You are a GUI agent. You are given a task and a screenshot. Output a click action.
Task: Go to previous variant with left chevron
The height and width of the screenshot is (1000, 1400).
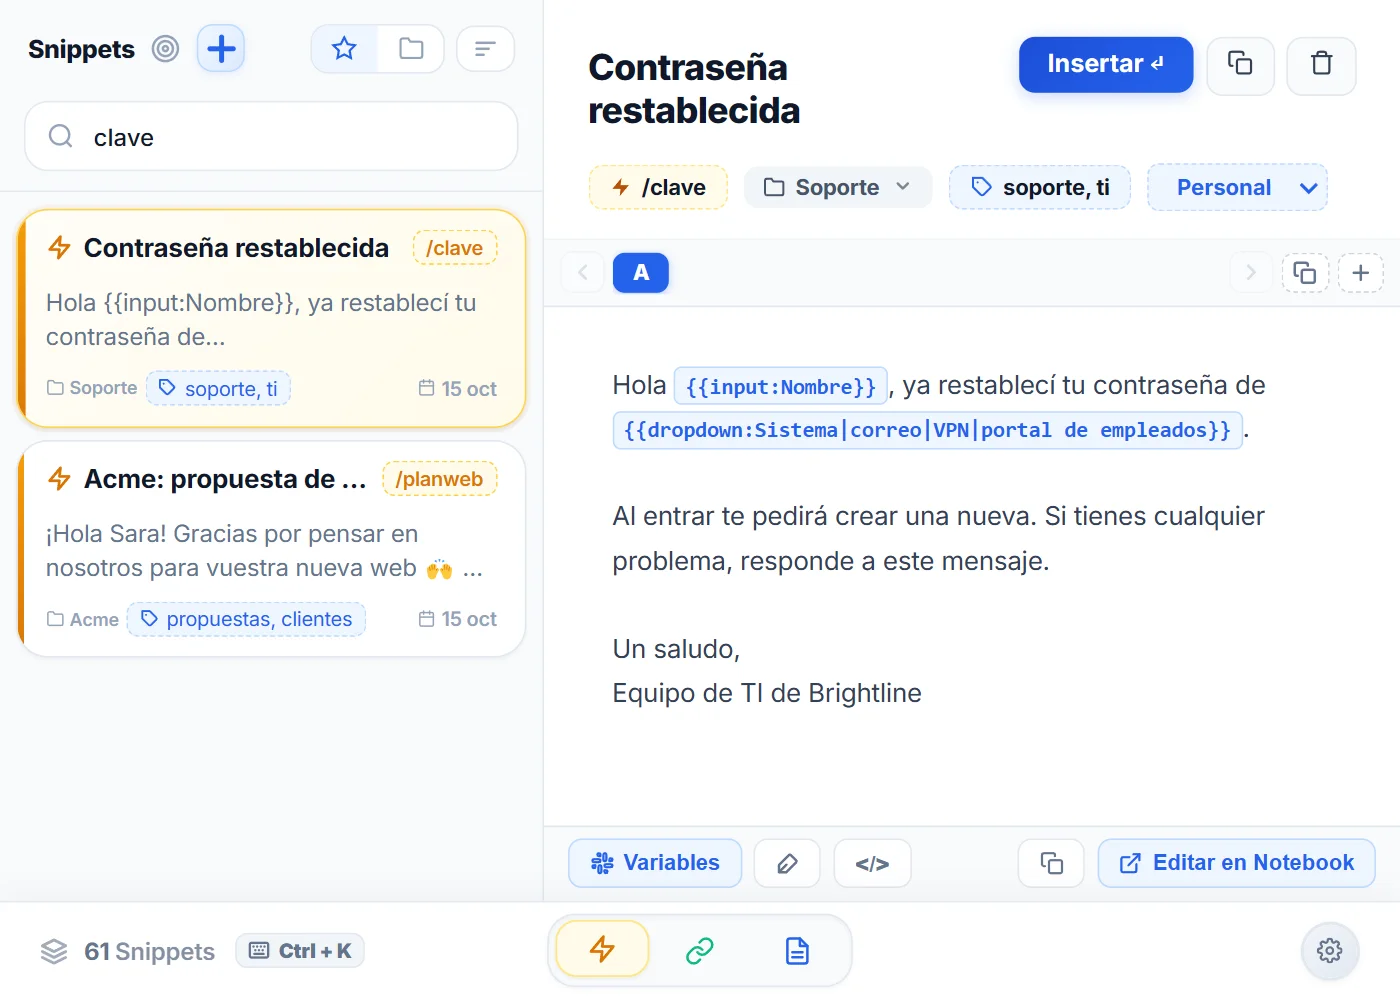(583, 272)
